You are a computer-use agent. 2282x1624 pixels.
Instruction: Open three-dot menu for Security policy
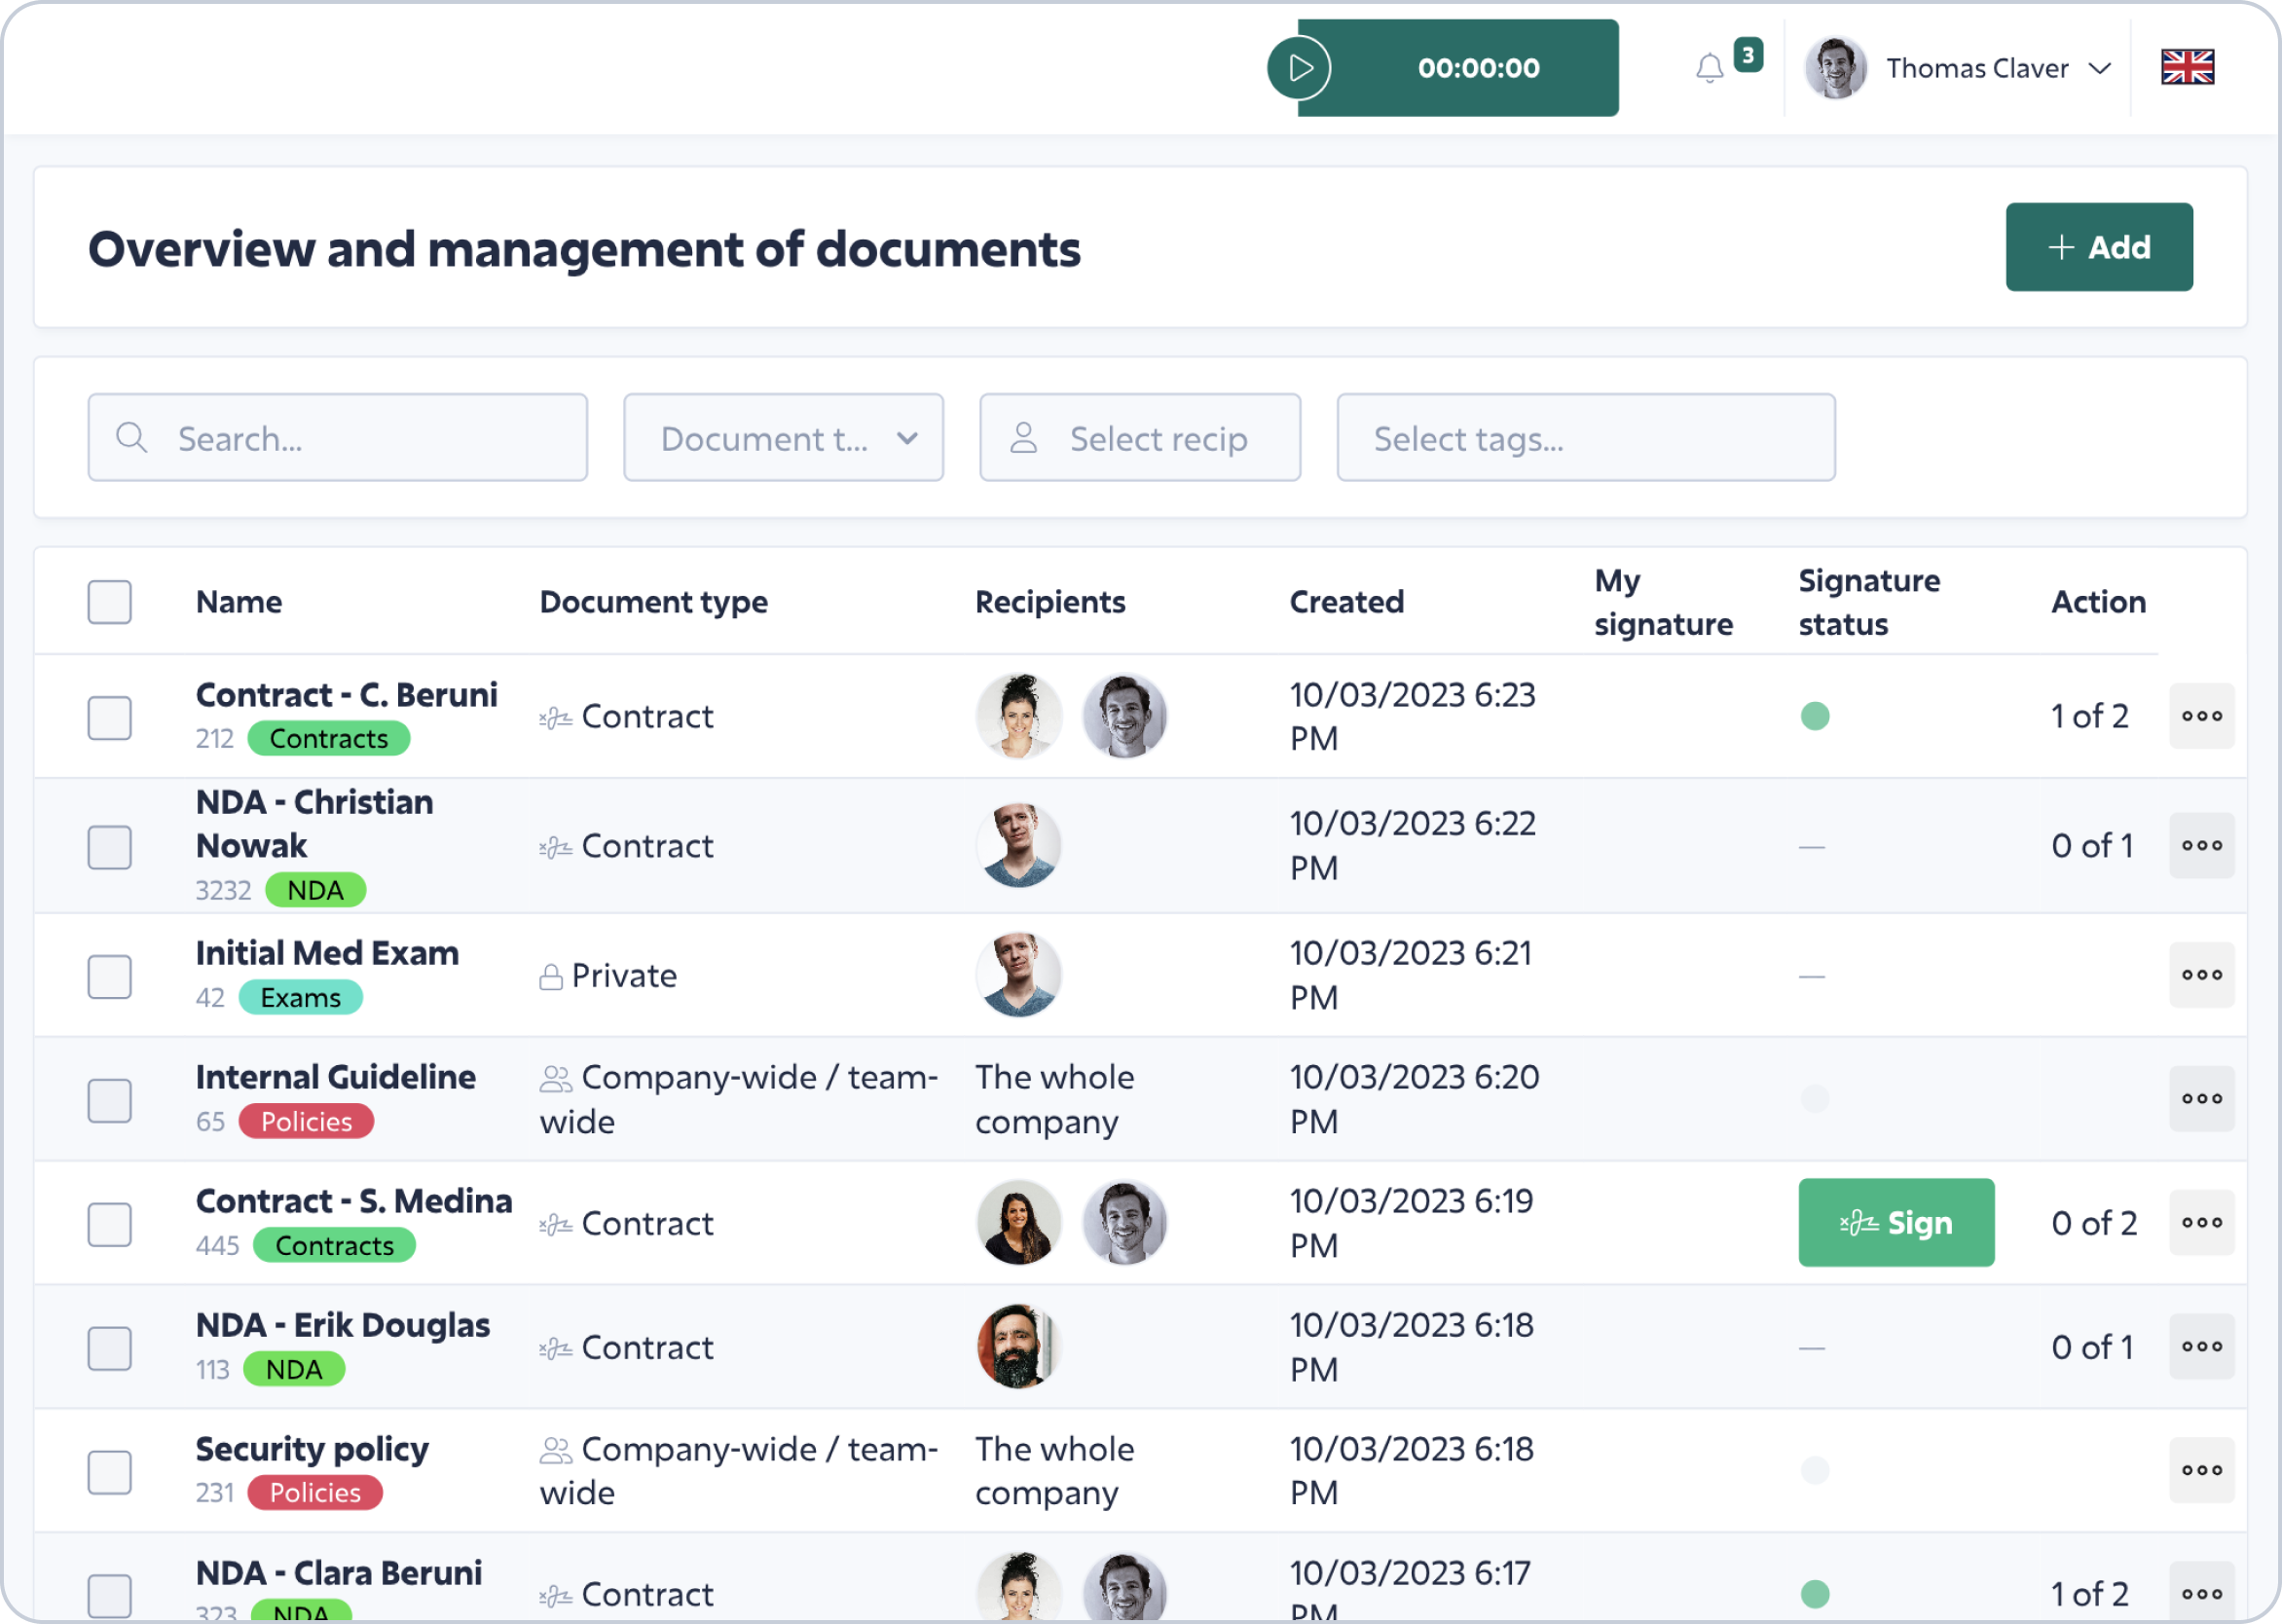[2201, 1470]
